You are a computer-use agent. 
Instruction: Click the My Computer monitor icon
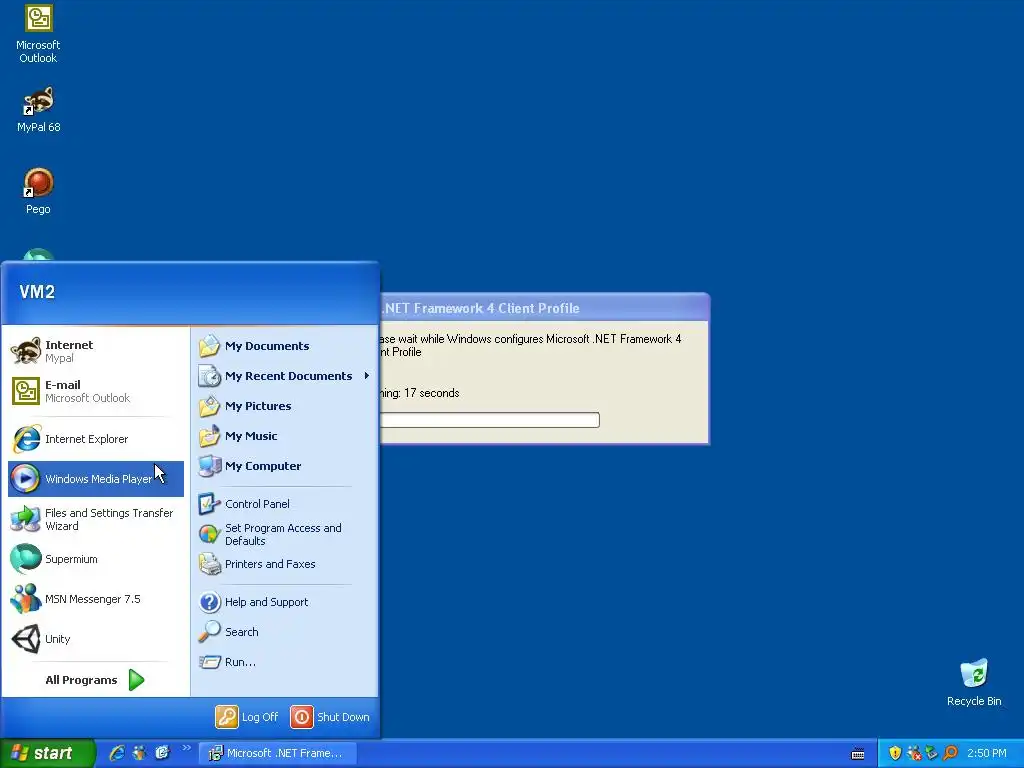(x=210, y=466)
